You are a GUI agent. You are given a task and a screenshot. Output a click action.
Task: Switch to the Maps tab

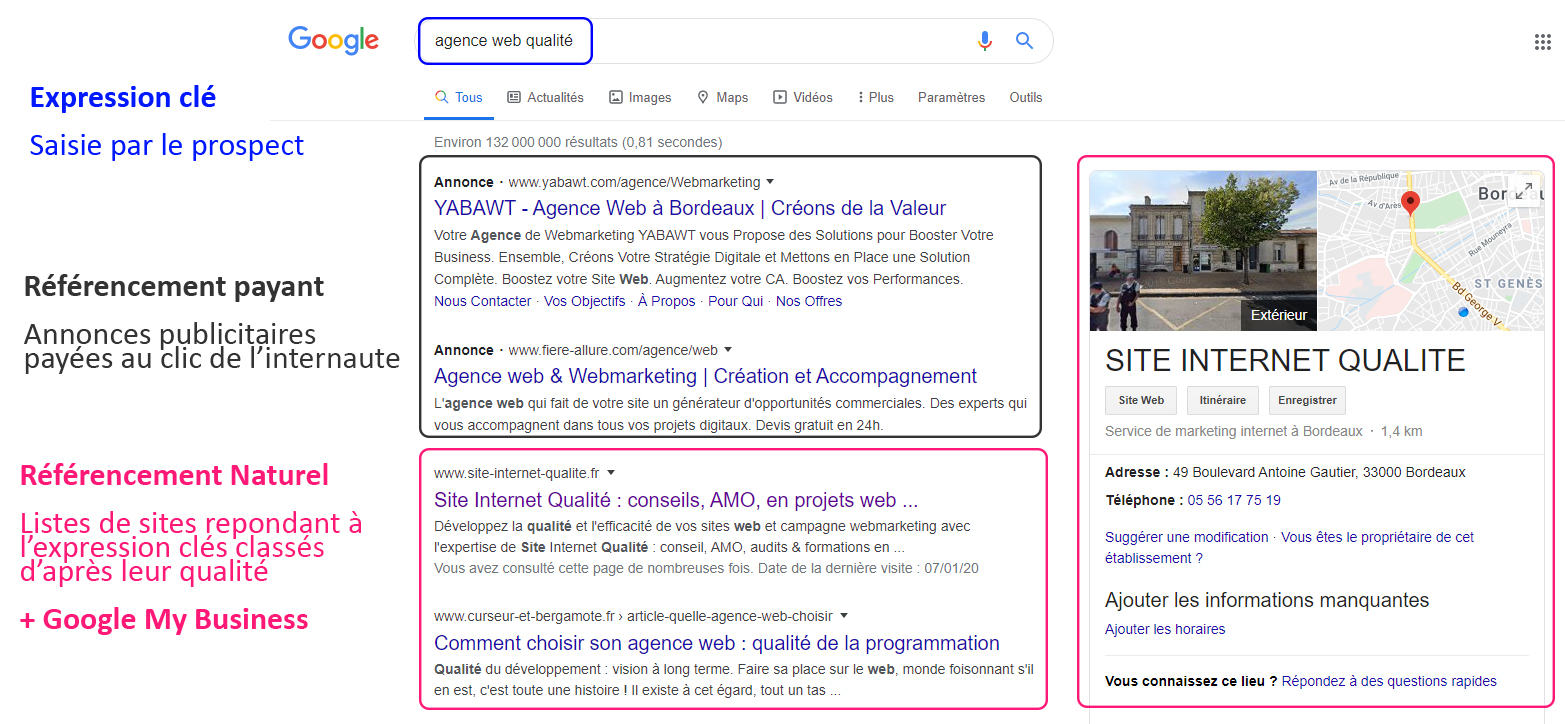point(722,97)
